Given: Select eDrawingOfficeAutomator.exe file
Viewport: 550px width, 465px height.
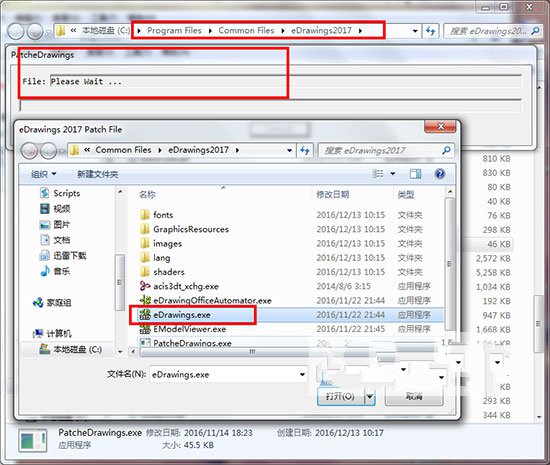Looking at the screenshot, I should [x=206, y=301].
